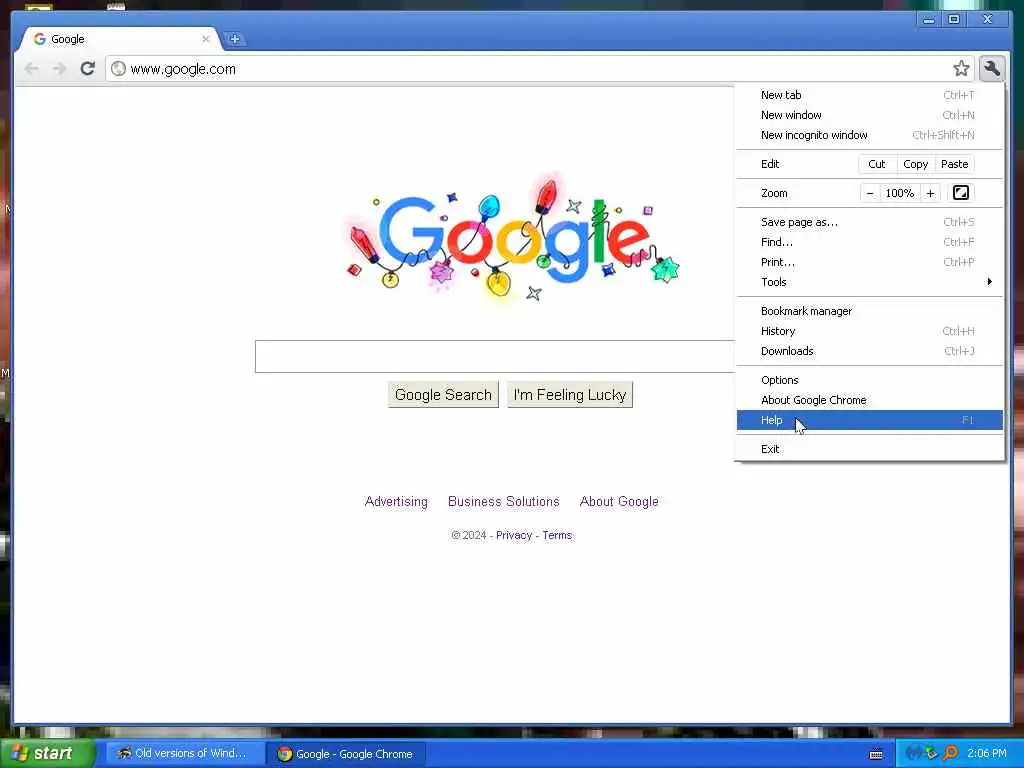Open a new tab with the plus button
1024x768 pixels.
pyautogui.click(x=234, y=39)
